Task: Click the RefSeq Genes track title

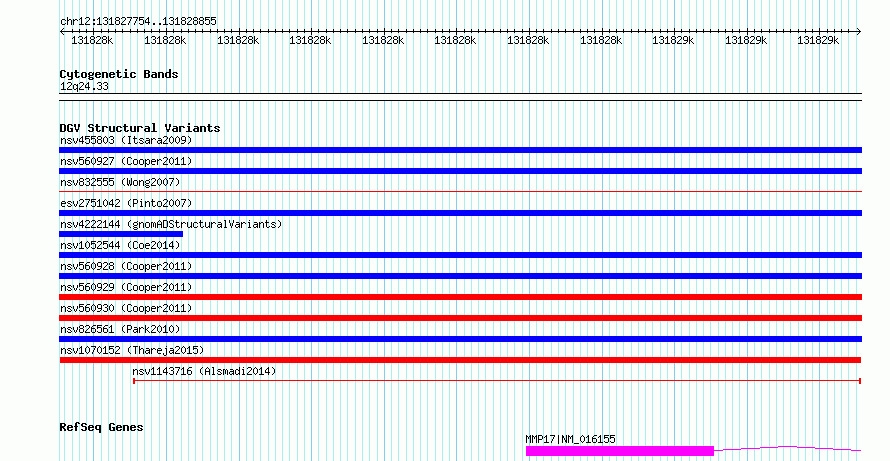Action: click(x=101, y=427)
